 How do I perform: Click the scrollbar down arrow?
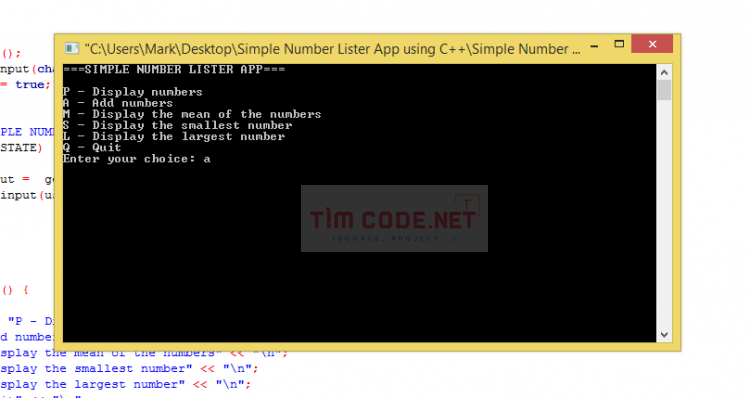(x=664, y=335)
